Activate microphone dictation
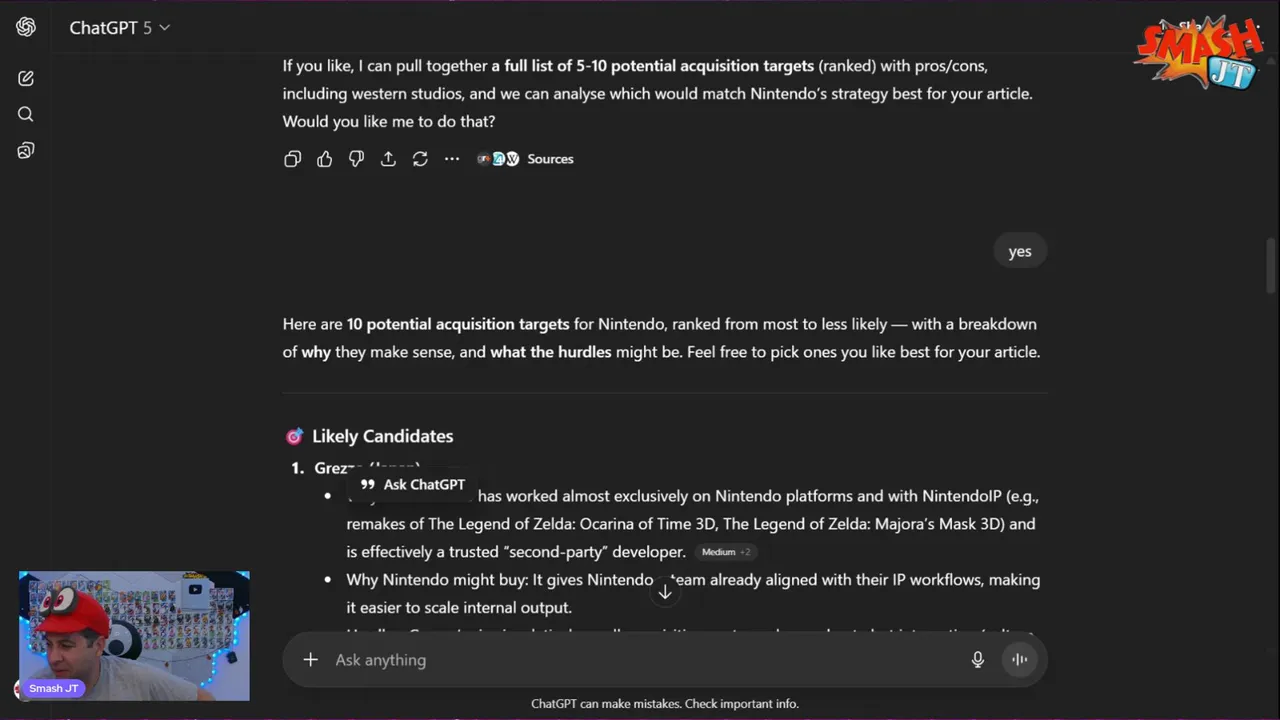 [978, 660]
